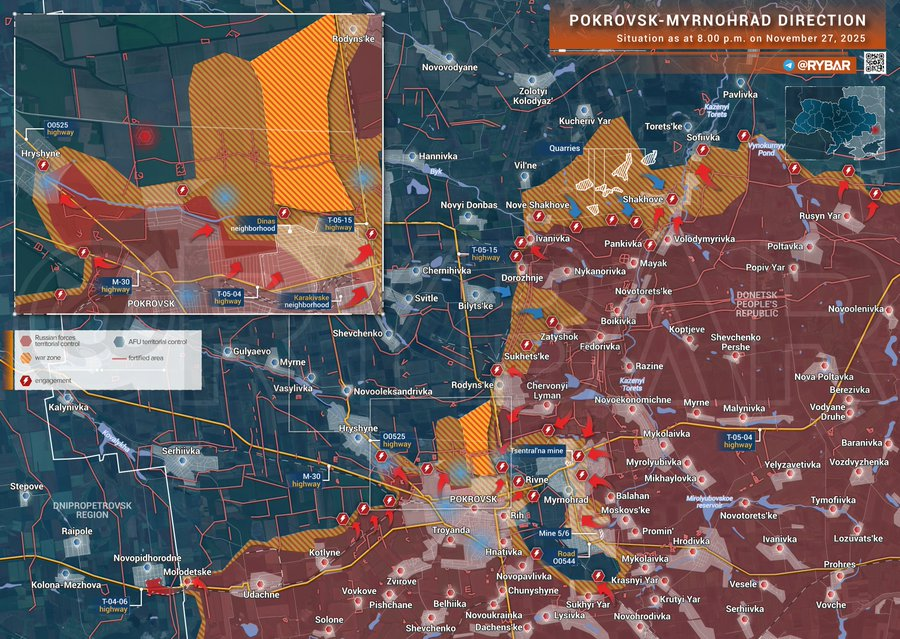The width and height of the screenshot is (900, 639).
Task: Click the AFU territorial control hexagon in legend
Action: (119, 341)
